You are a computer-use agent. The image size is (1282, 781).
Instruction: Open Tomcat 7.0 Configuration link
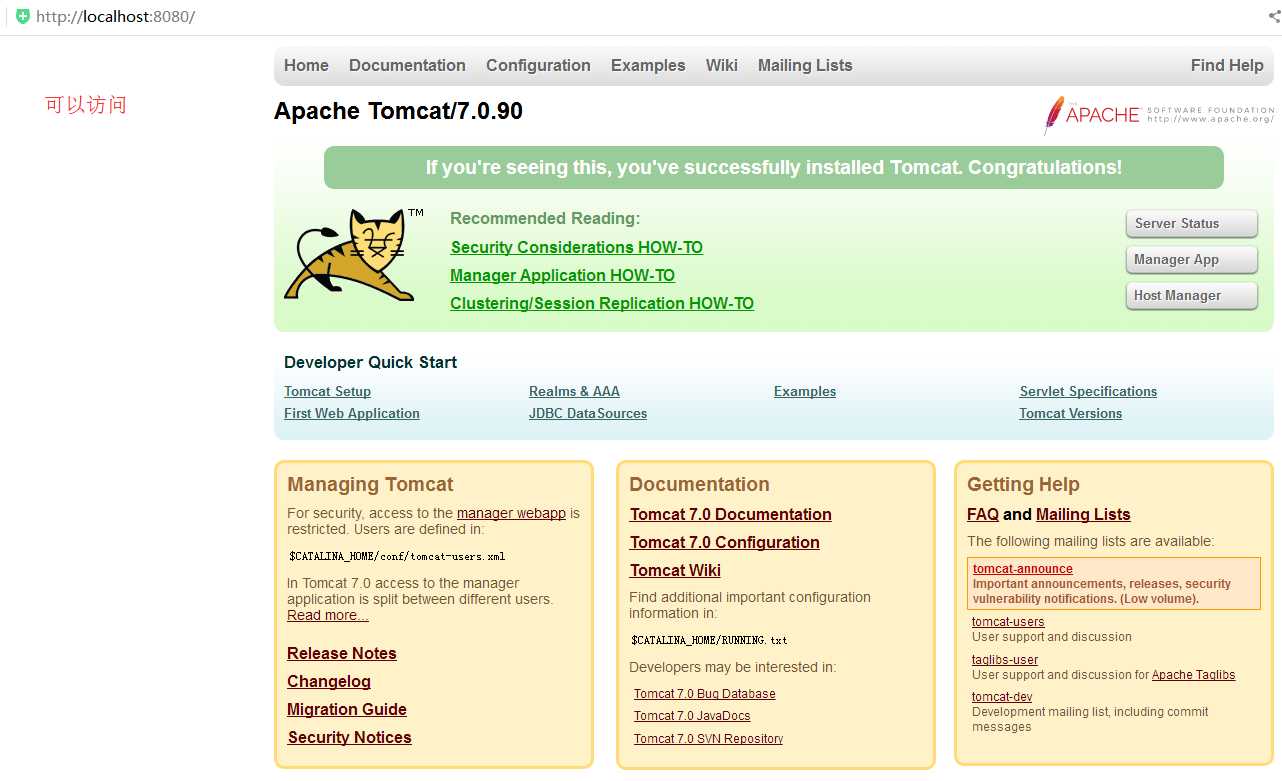point(725,543)
